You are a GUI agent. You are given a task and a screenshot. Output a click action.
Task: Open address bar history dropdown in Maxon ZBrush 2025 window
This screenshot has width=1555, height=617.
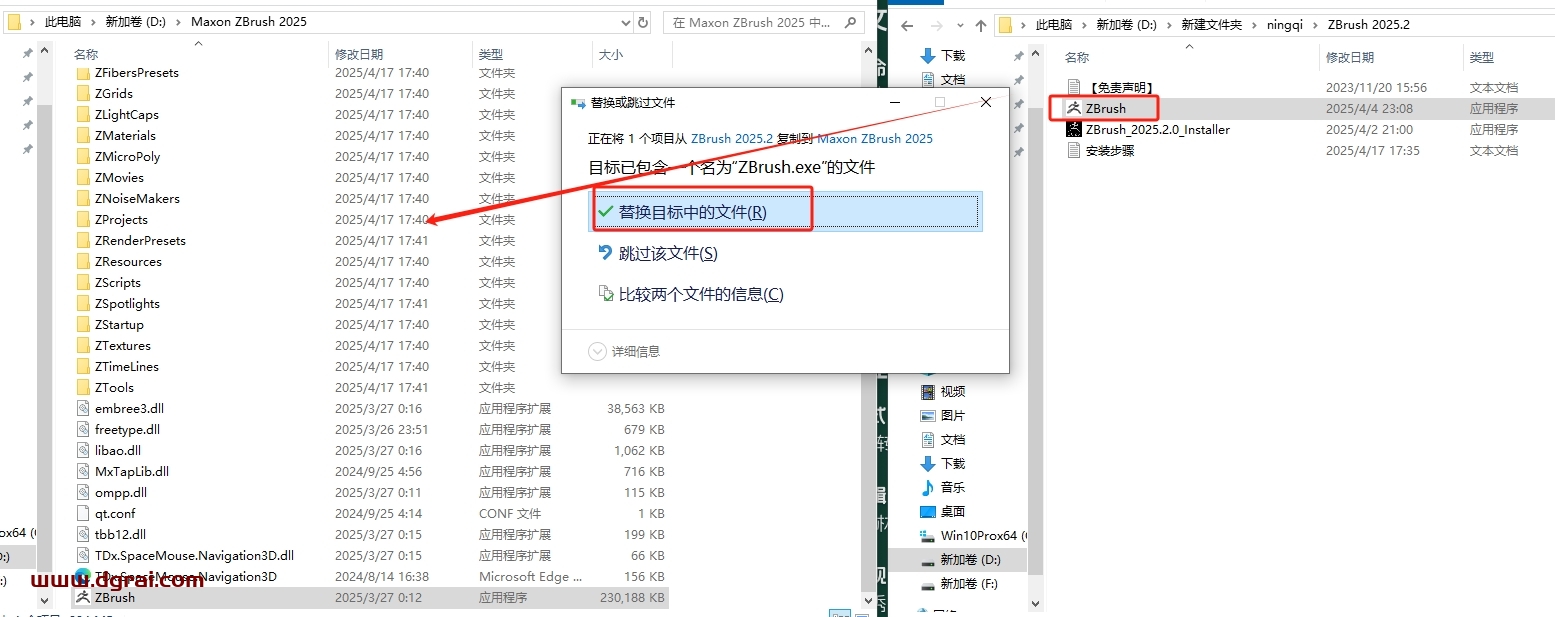coord(626,21)
